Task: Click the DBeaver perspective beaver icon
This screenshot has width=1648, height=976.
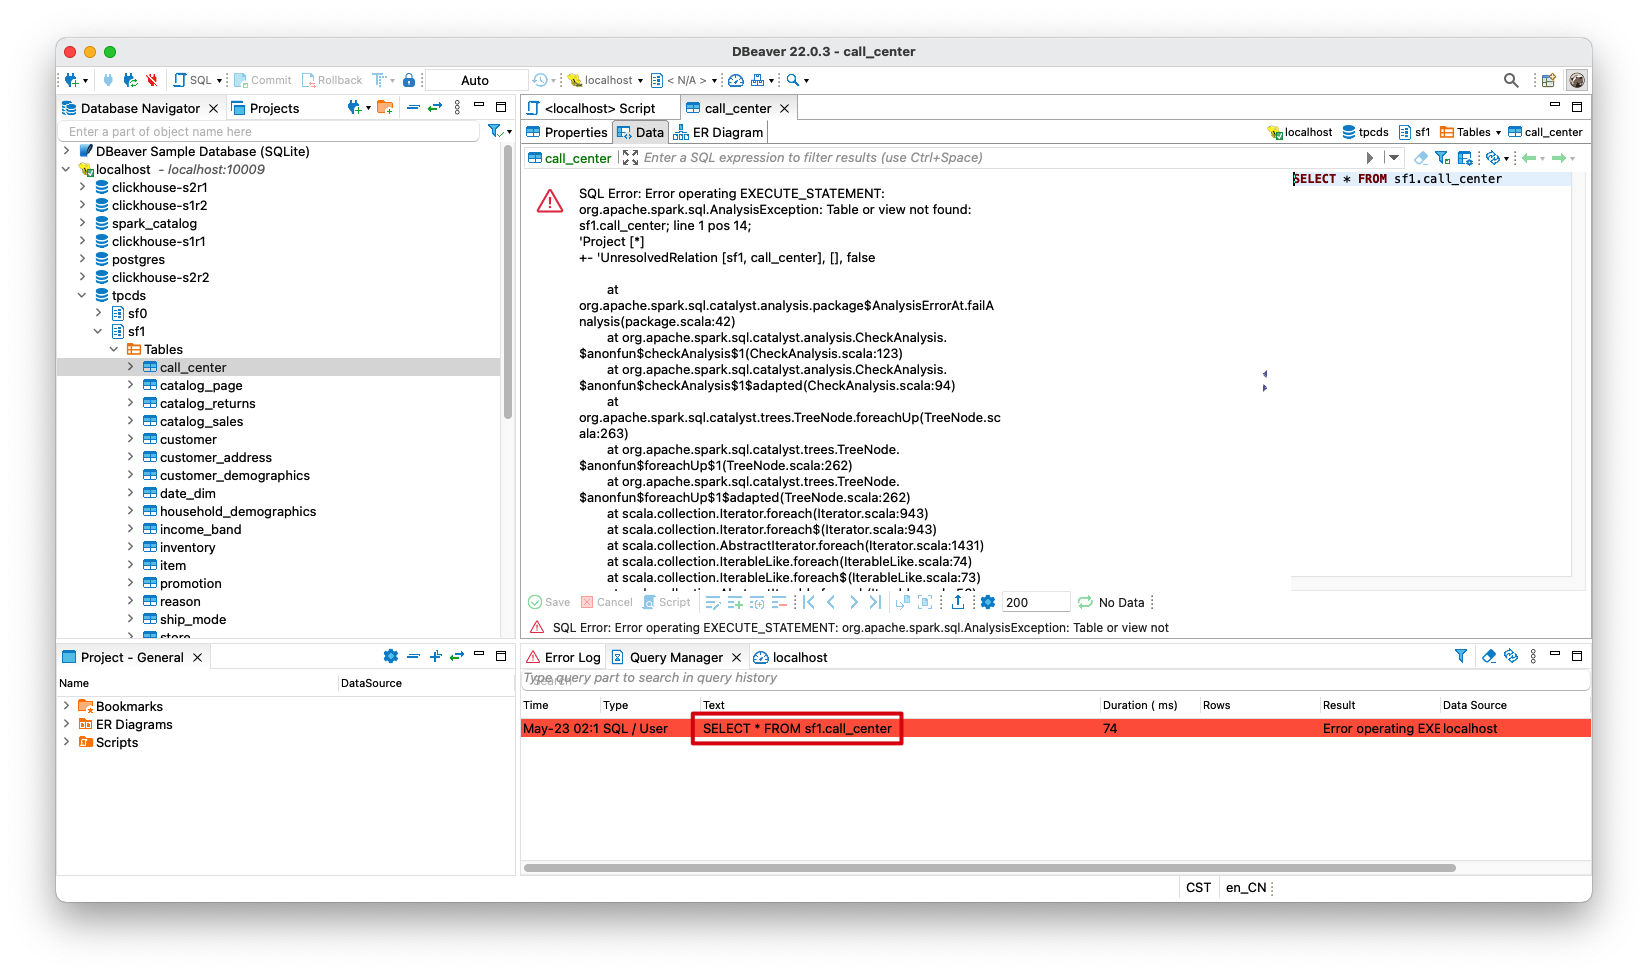Action: (x=1577, y=80)
